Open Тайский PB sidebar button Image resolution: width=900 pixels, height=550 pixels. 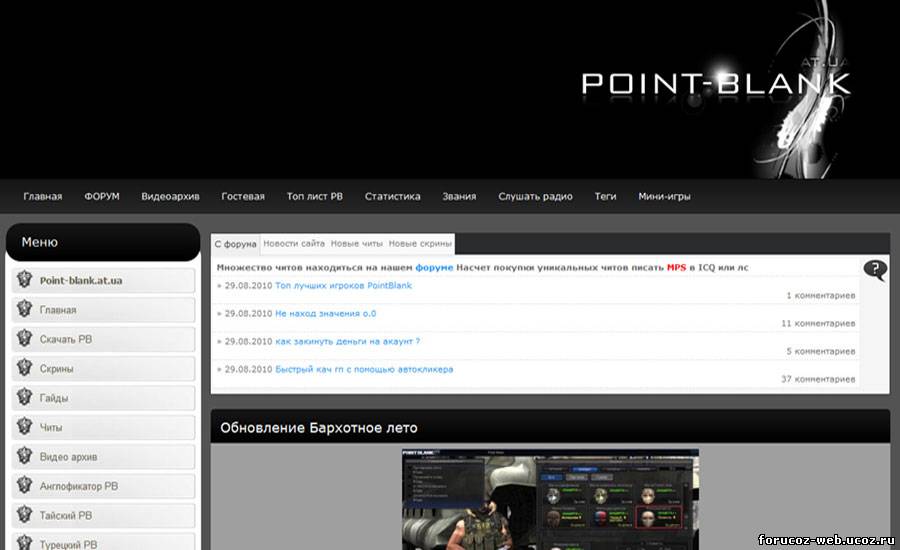click(x=103, y=515)
